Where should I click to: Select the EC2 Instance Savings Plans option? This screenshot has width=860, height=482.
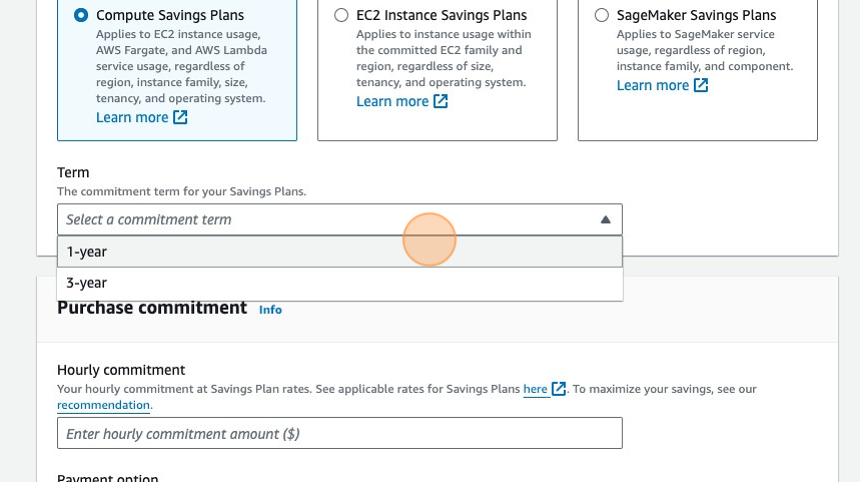coord(341,16)
